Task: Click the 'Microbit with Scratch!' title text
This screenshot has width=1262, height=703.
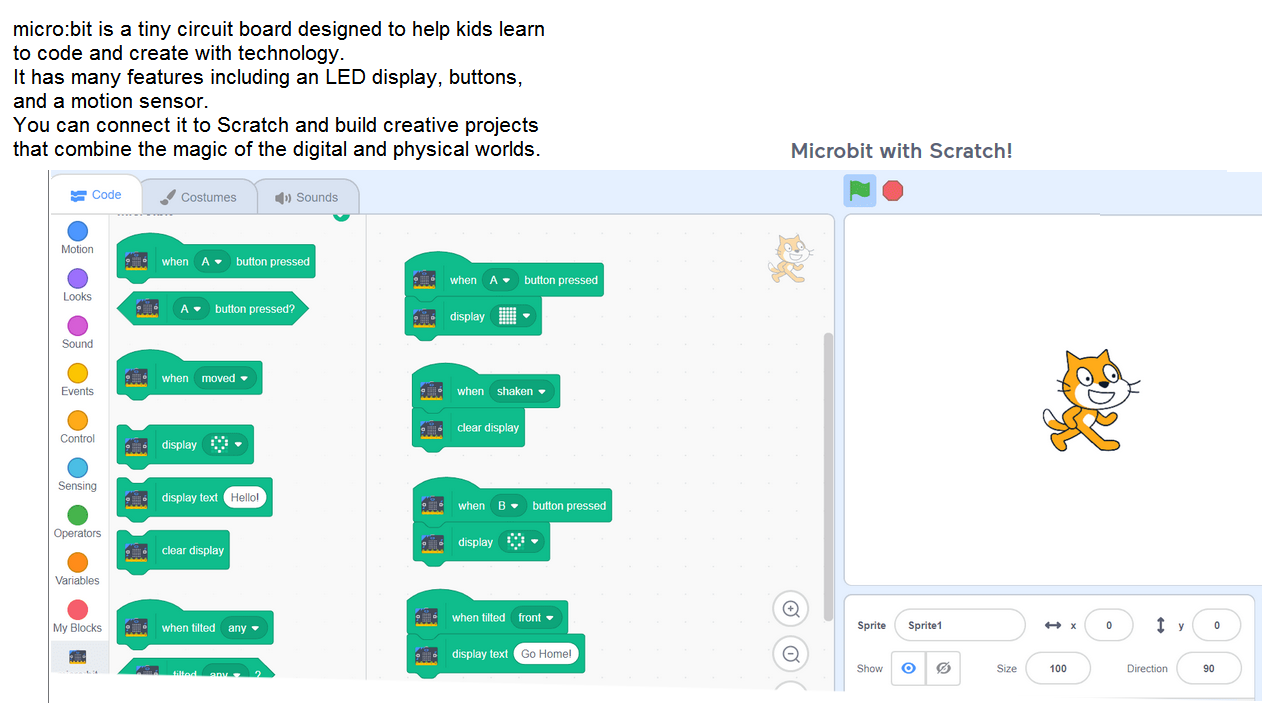Action: click(x=902, y=151)
